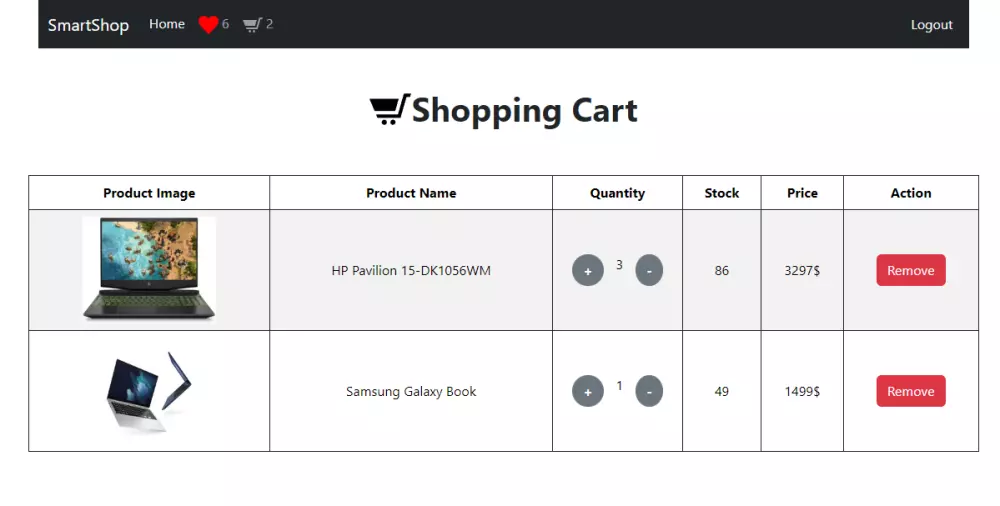
Task: Decrease HP Pavilion quantity with minus button
Action: (649, 270)
